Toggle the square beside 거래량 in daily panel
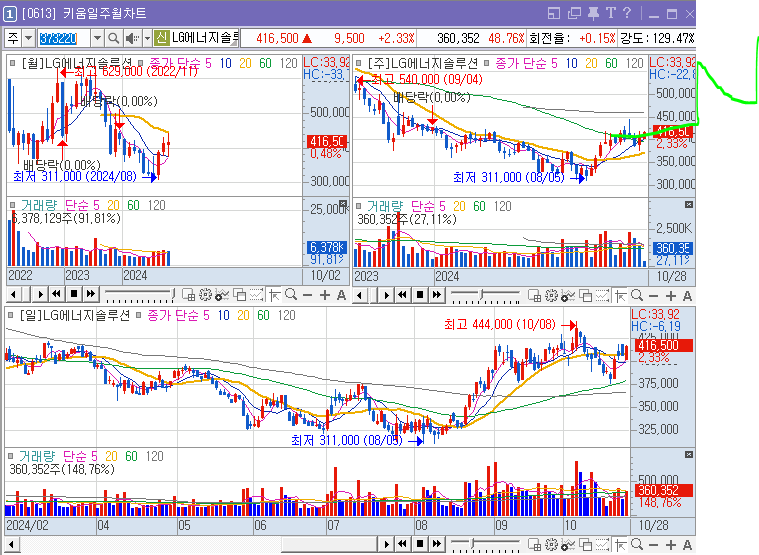 coord(11,456)
